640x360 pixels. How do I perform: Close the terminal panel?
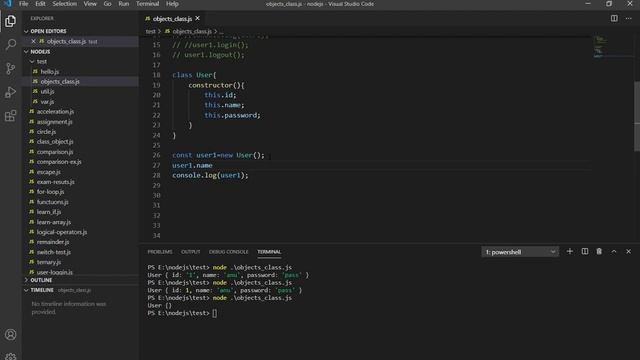[x=629, y=251]
